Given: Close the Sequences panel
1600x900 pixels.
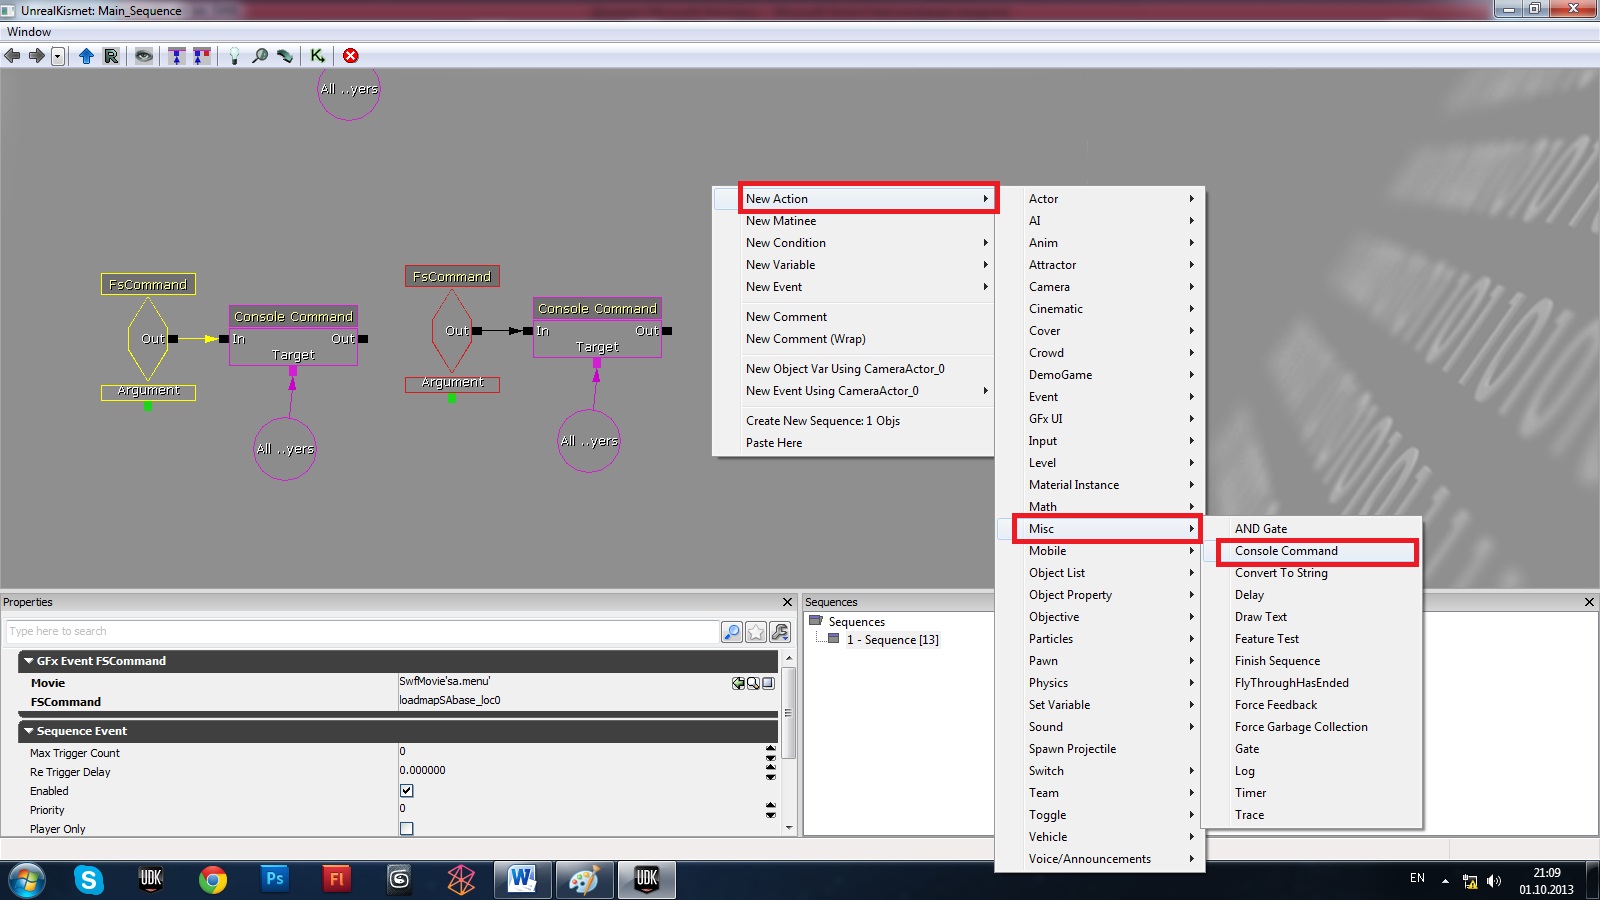Looking at the screenshot, I should click(1589, 602).
